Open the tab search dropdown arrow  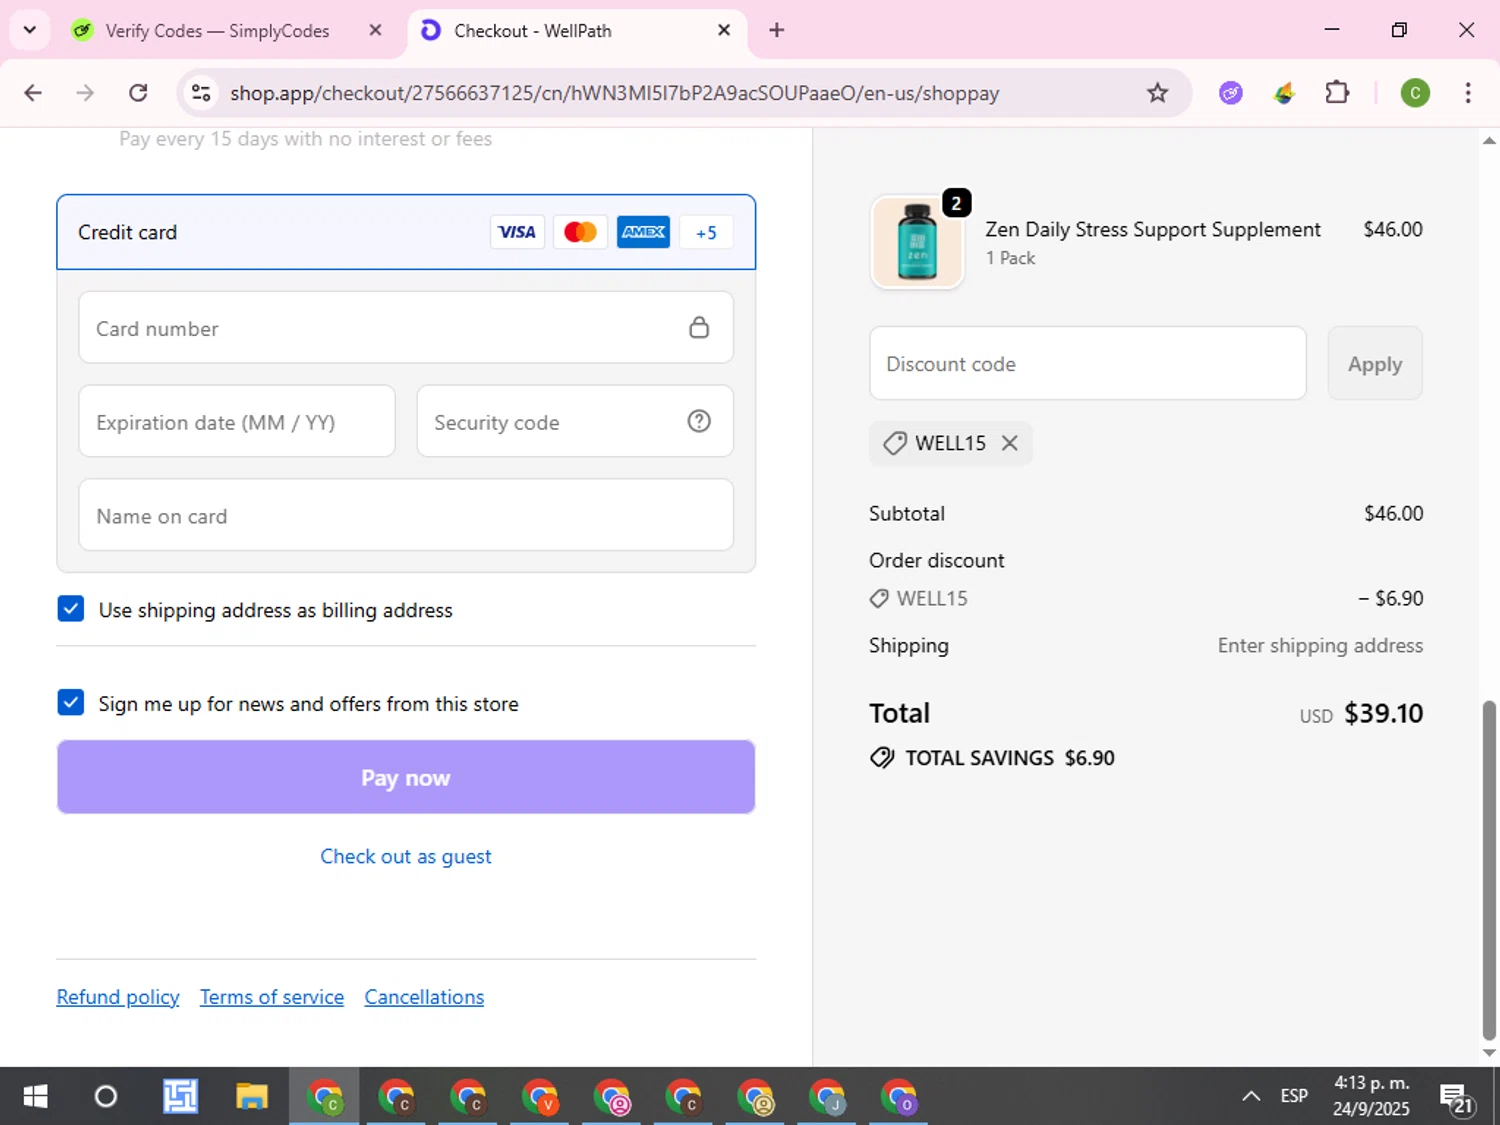click(x=30, y=30)
